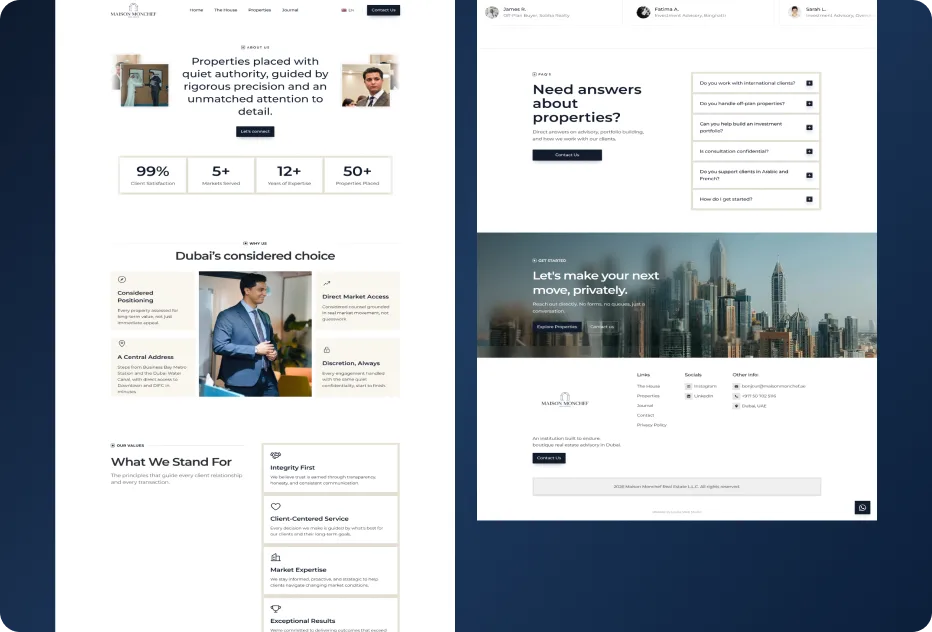
Task: Click the Maison Monchef header logo
Action: coord(133,10)
